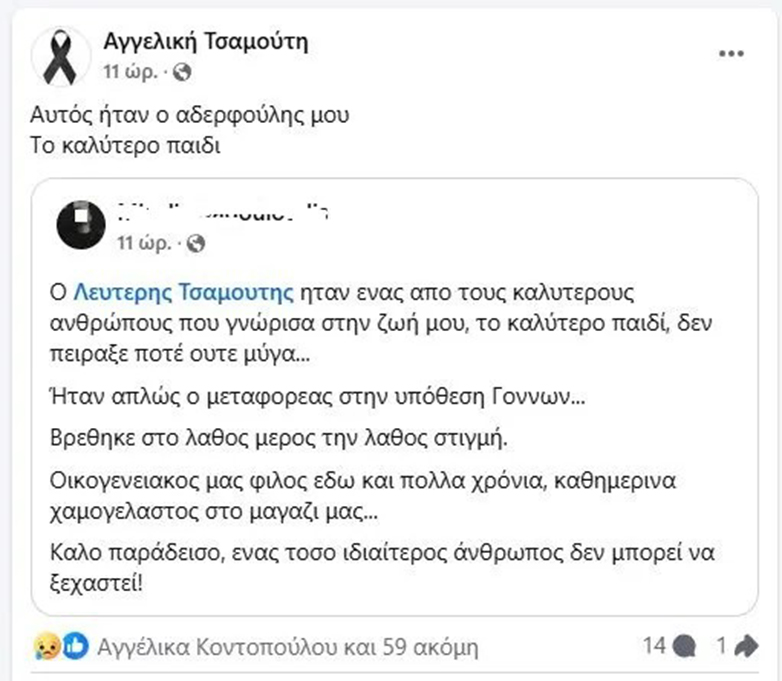Viewport: 782px width, 681px height.
Task: Open the three-dot post options menu
Action: tap(731, 54)
